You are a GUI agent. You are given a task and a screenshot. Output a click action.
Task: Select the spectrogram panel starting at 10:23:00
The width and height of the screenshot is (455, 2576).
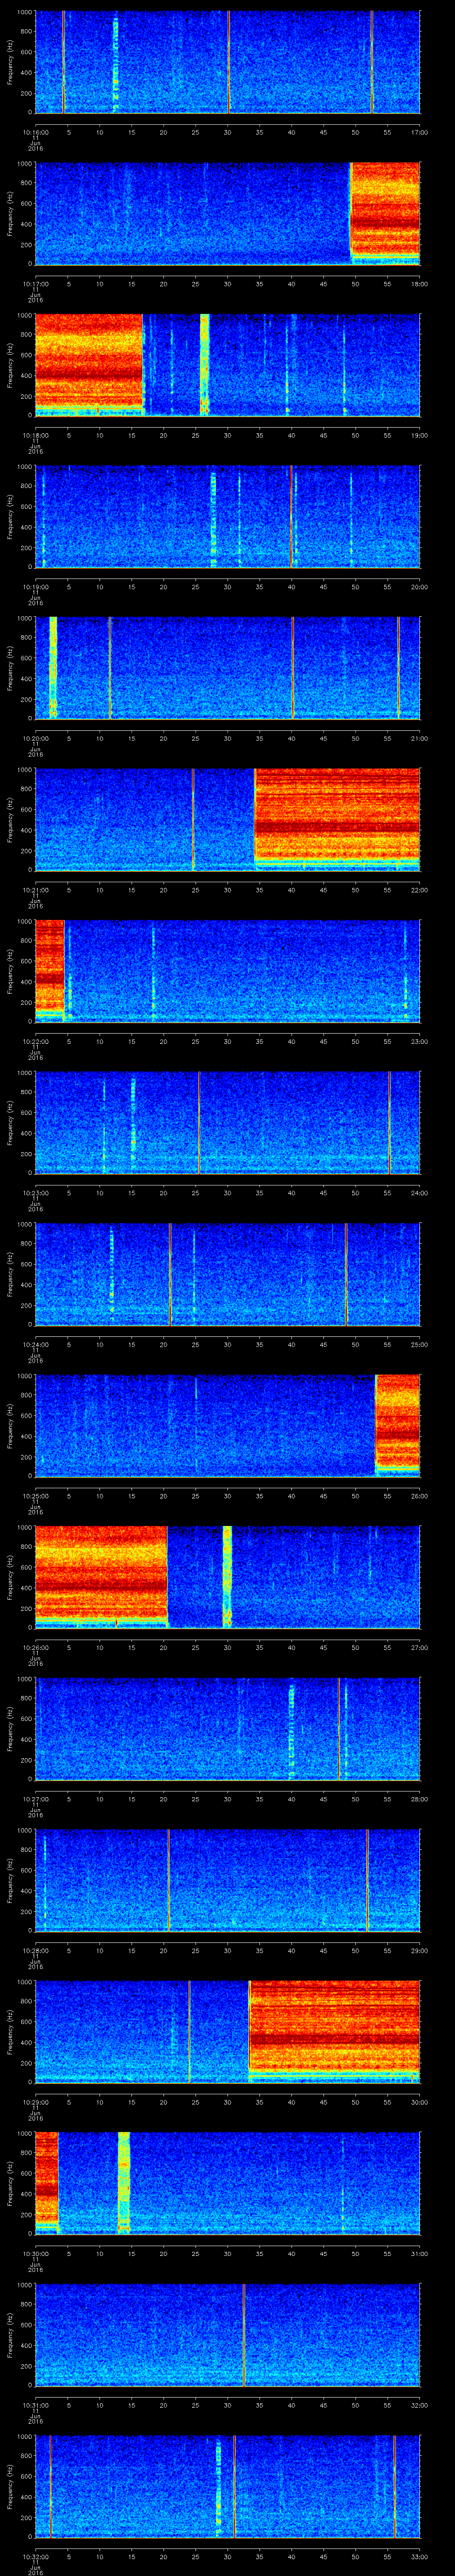227,1123
